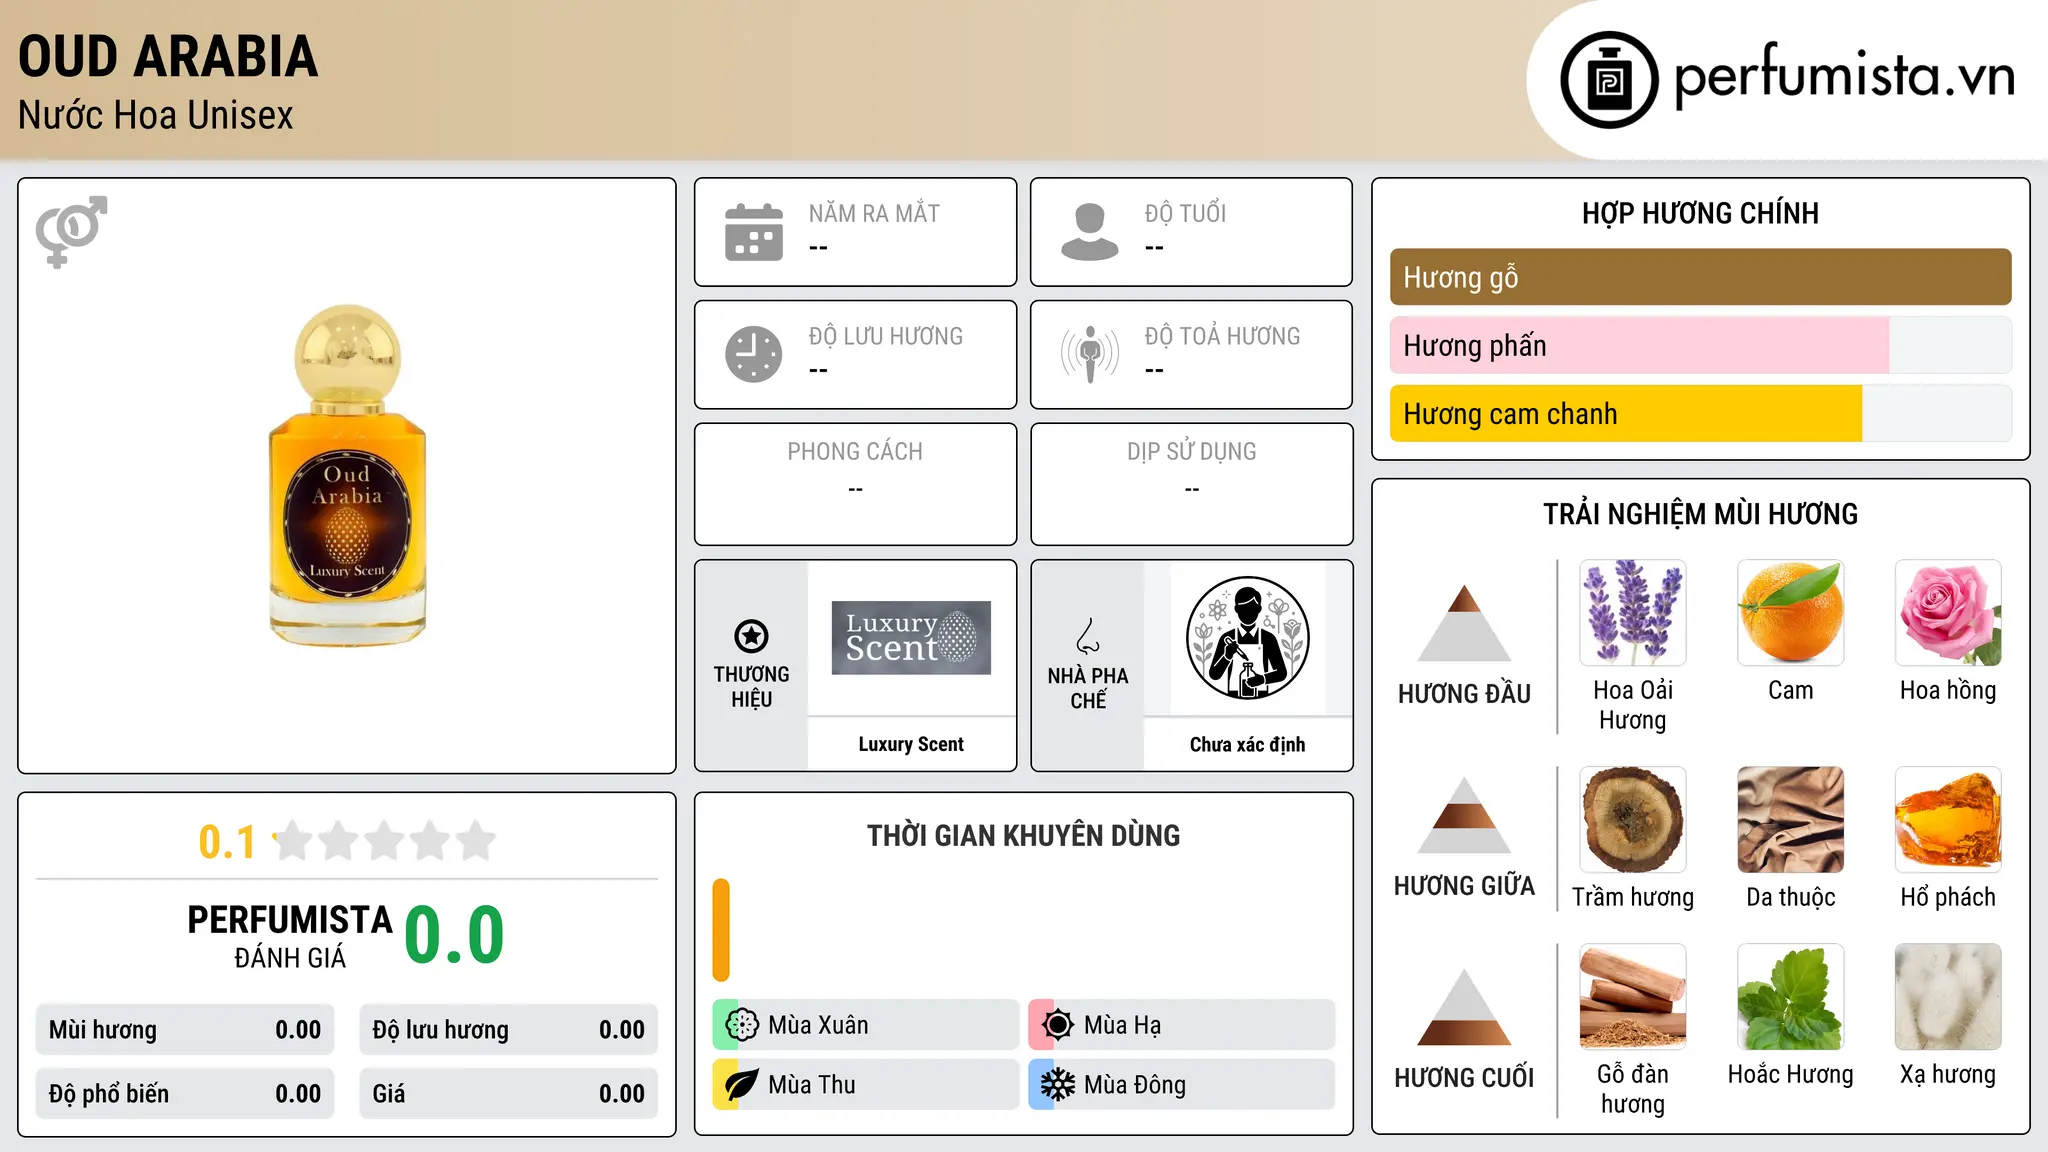Viewport: 2048px width, 1152px height.
Task: Select the Hoa hồng rose note image
Action: click(1948, 613)
